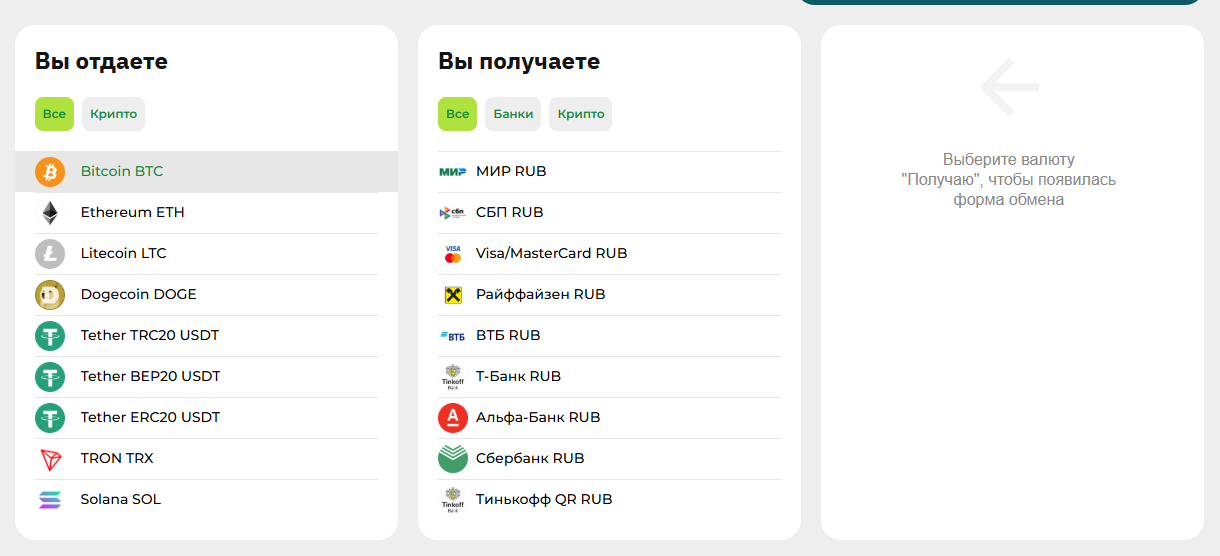1220x556 pixels.
Task: Pick the Litecoin grey icon
Action: coord(50,254)
